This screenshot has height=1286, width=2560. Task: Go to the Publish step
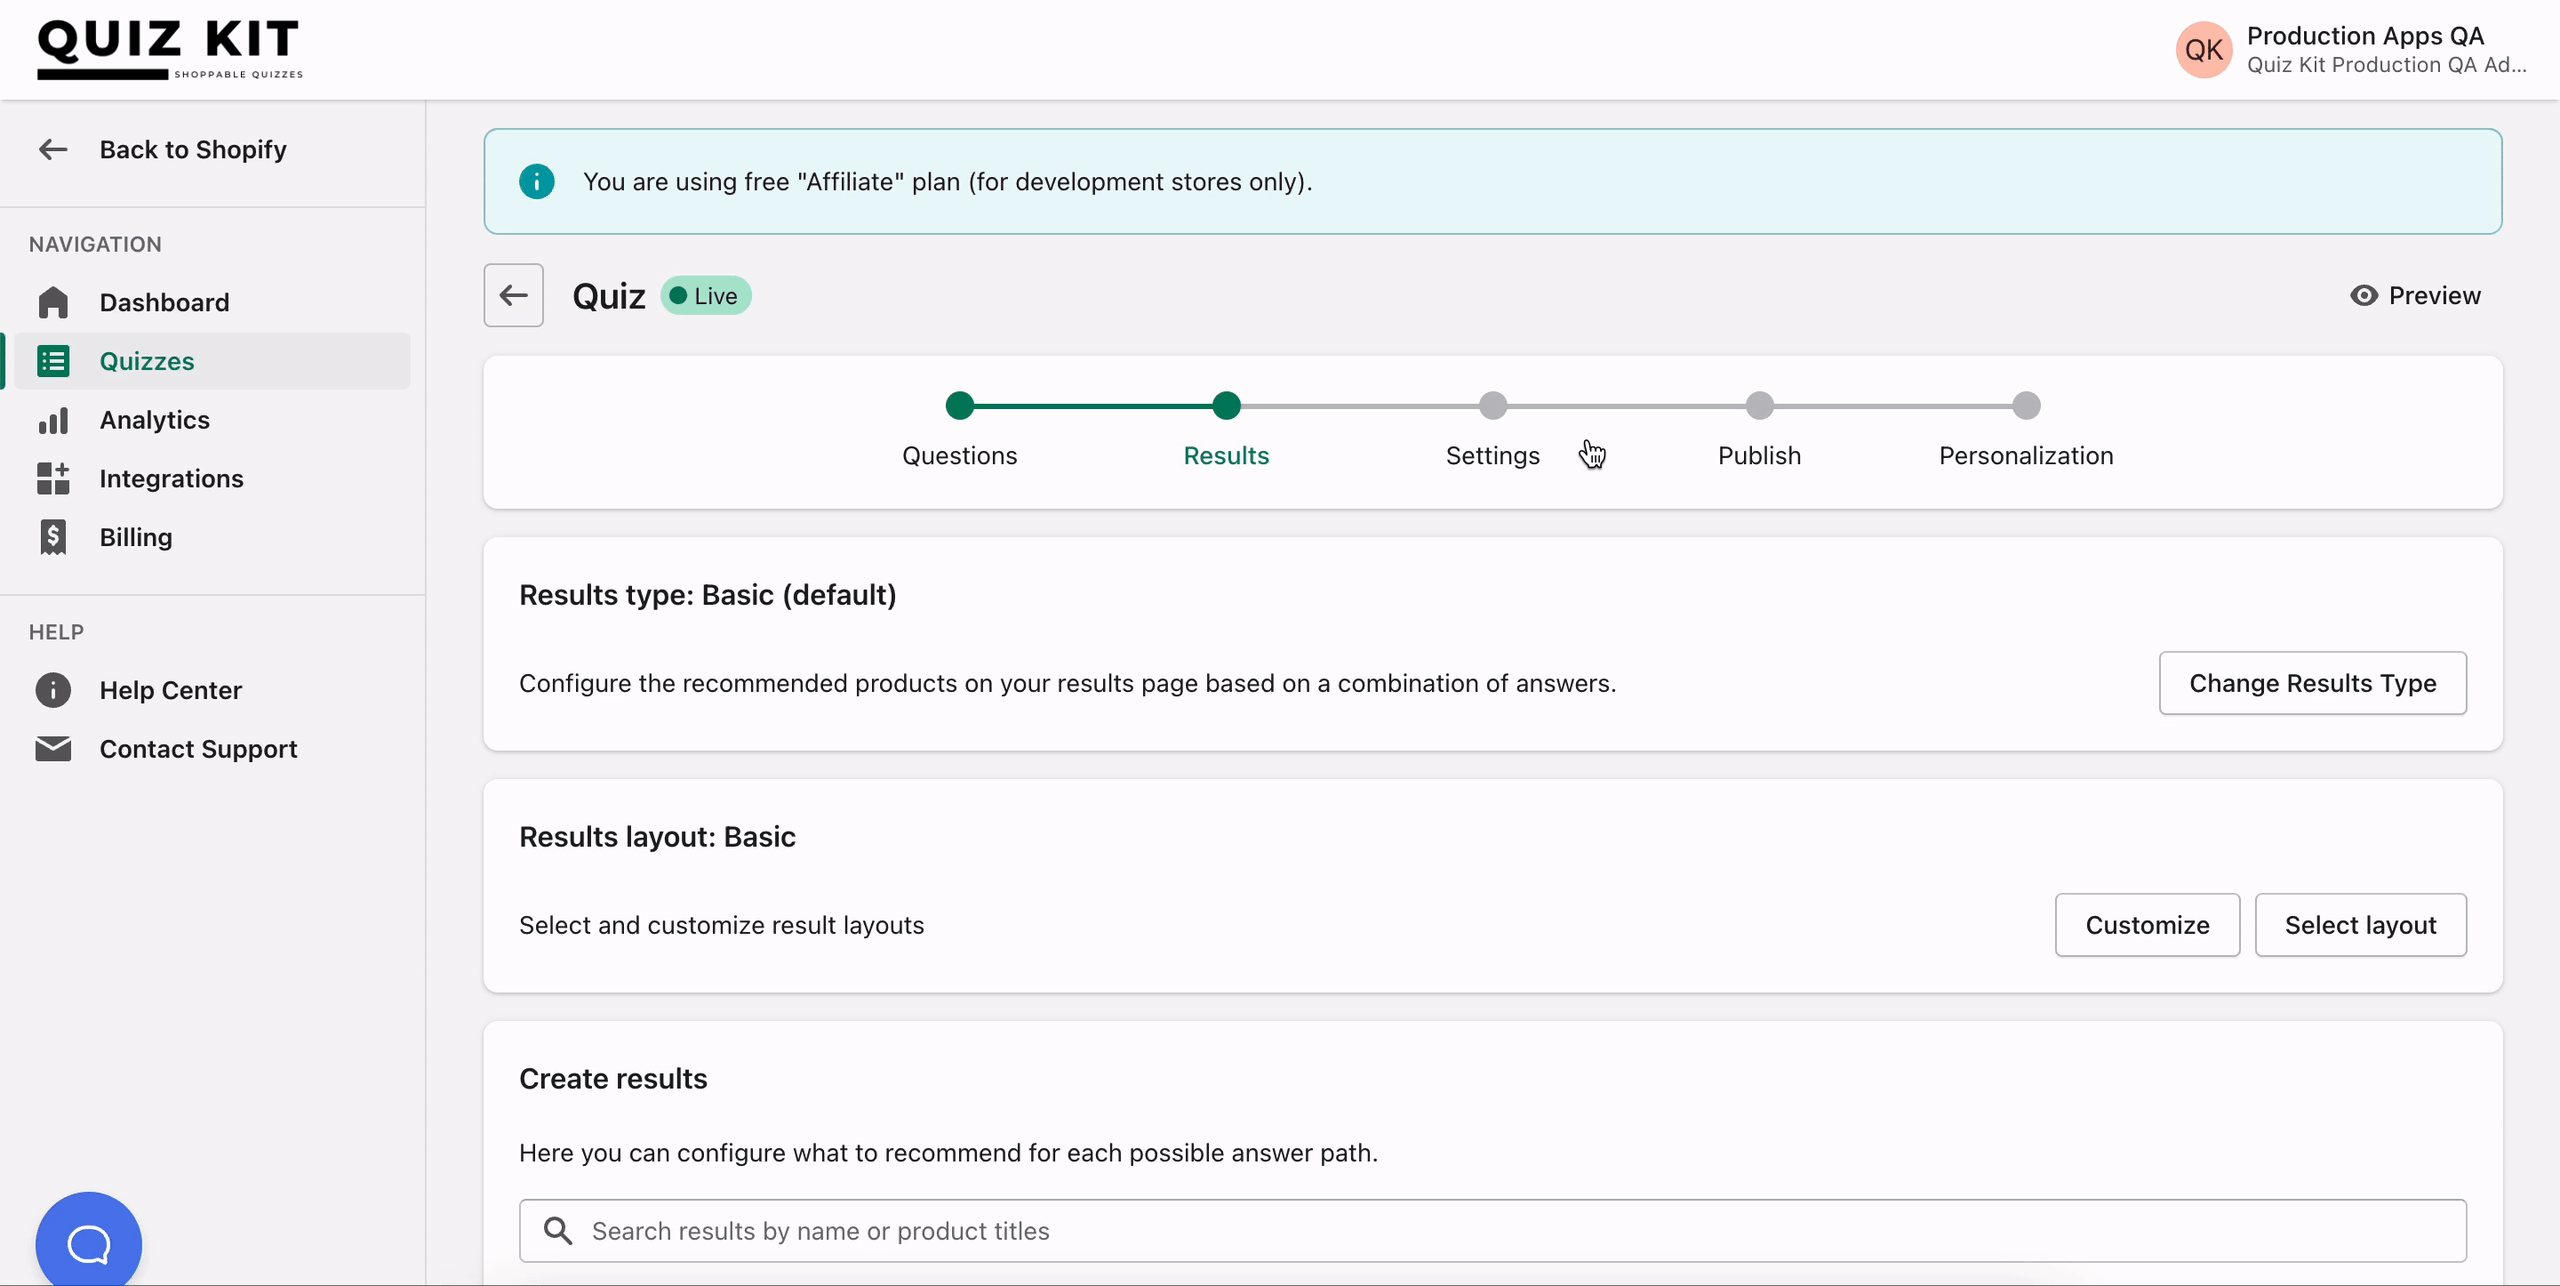point(1759,455)
